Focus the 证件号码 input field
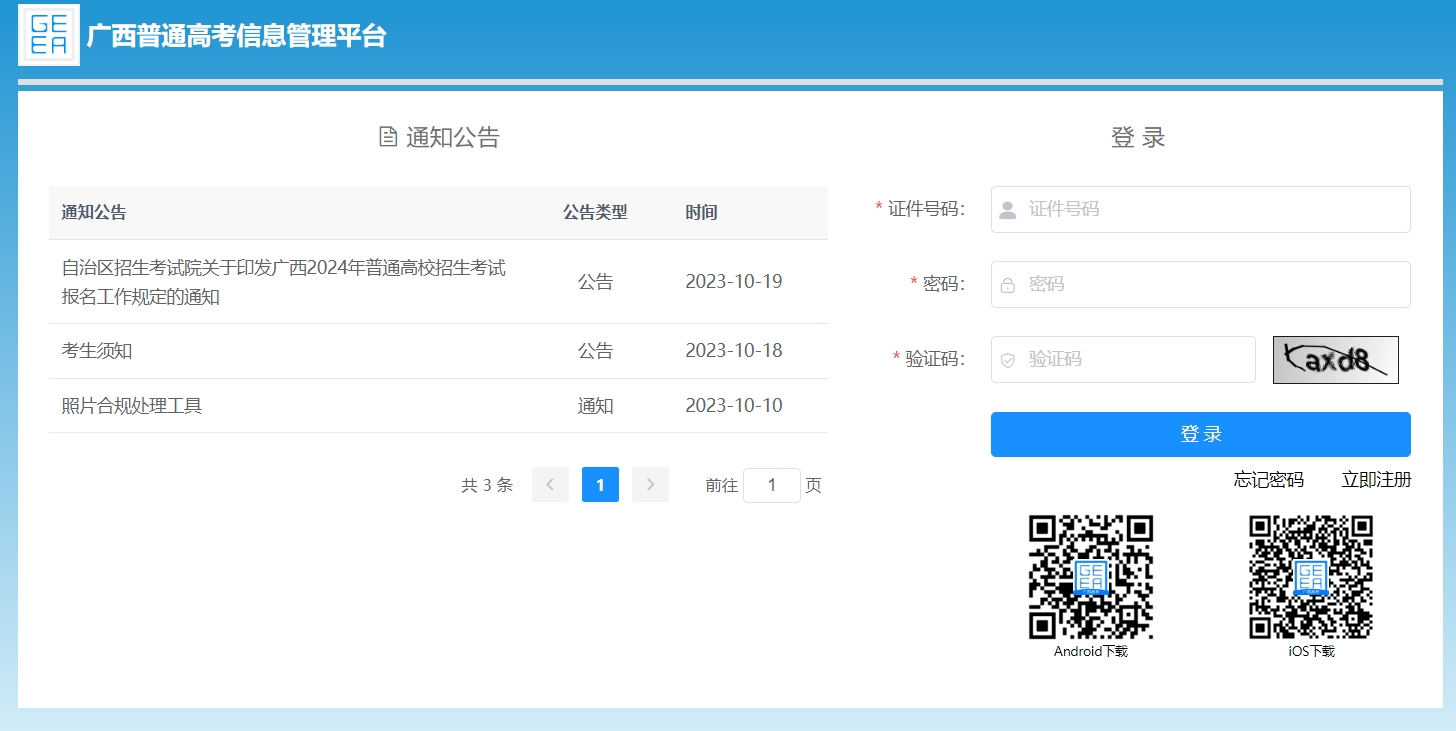 [1200, 209]
